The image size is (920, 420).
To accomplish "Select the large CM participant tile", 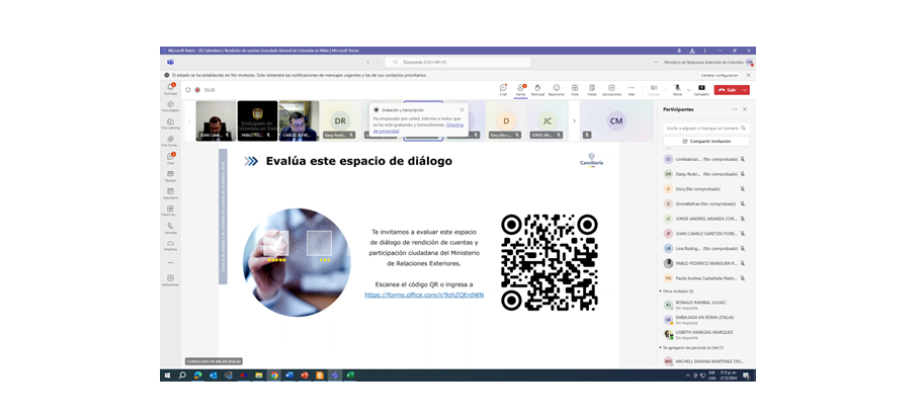I will point(616,120).
